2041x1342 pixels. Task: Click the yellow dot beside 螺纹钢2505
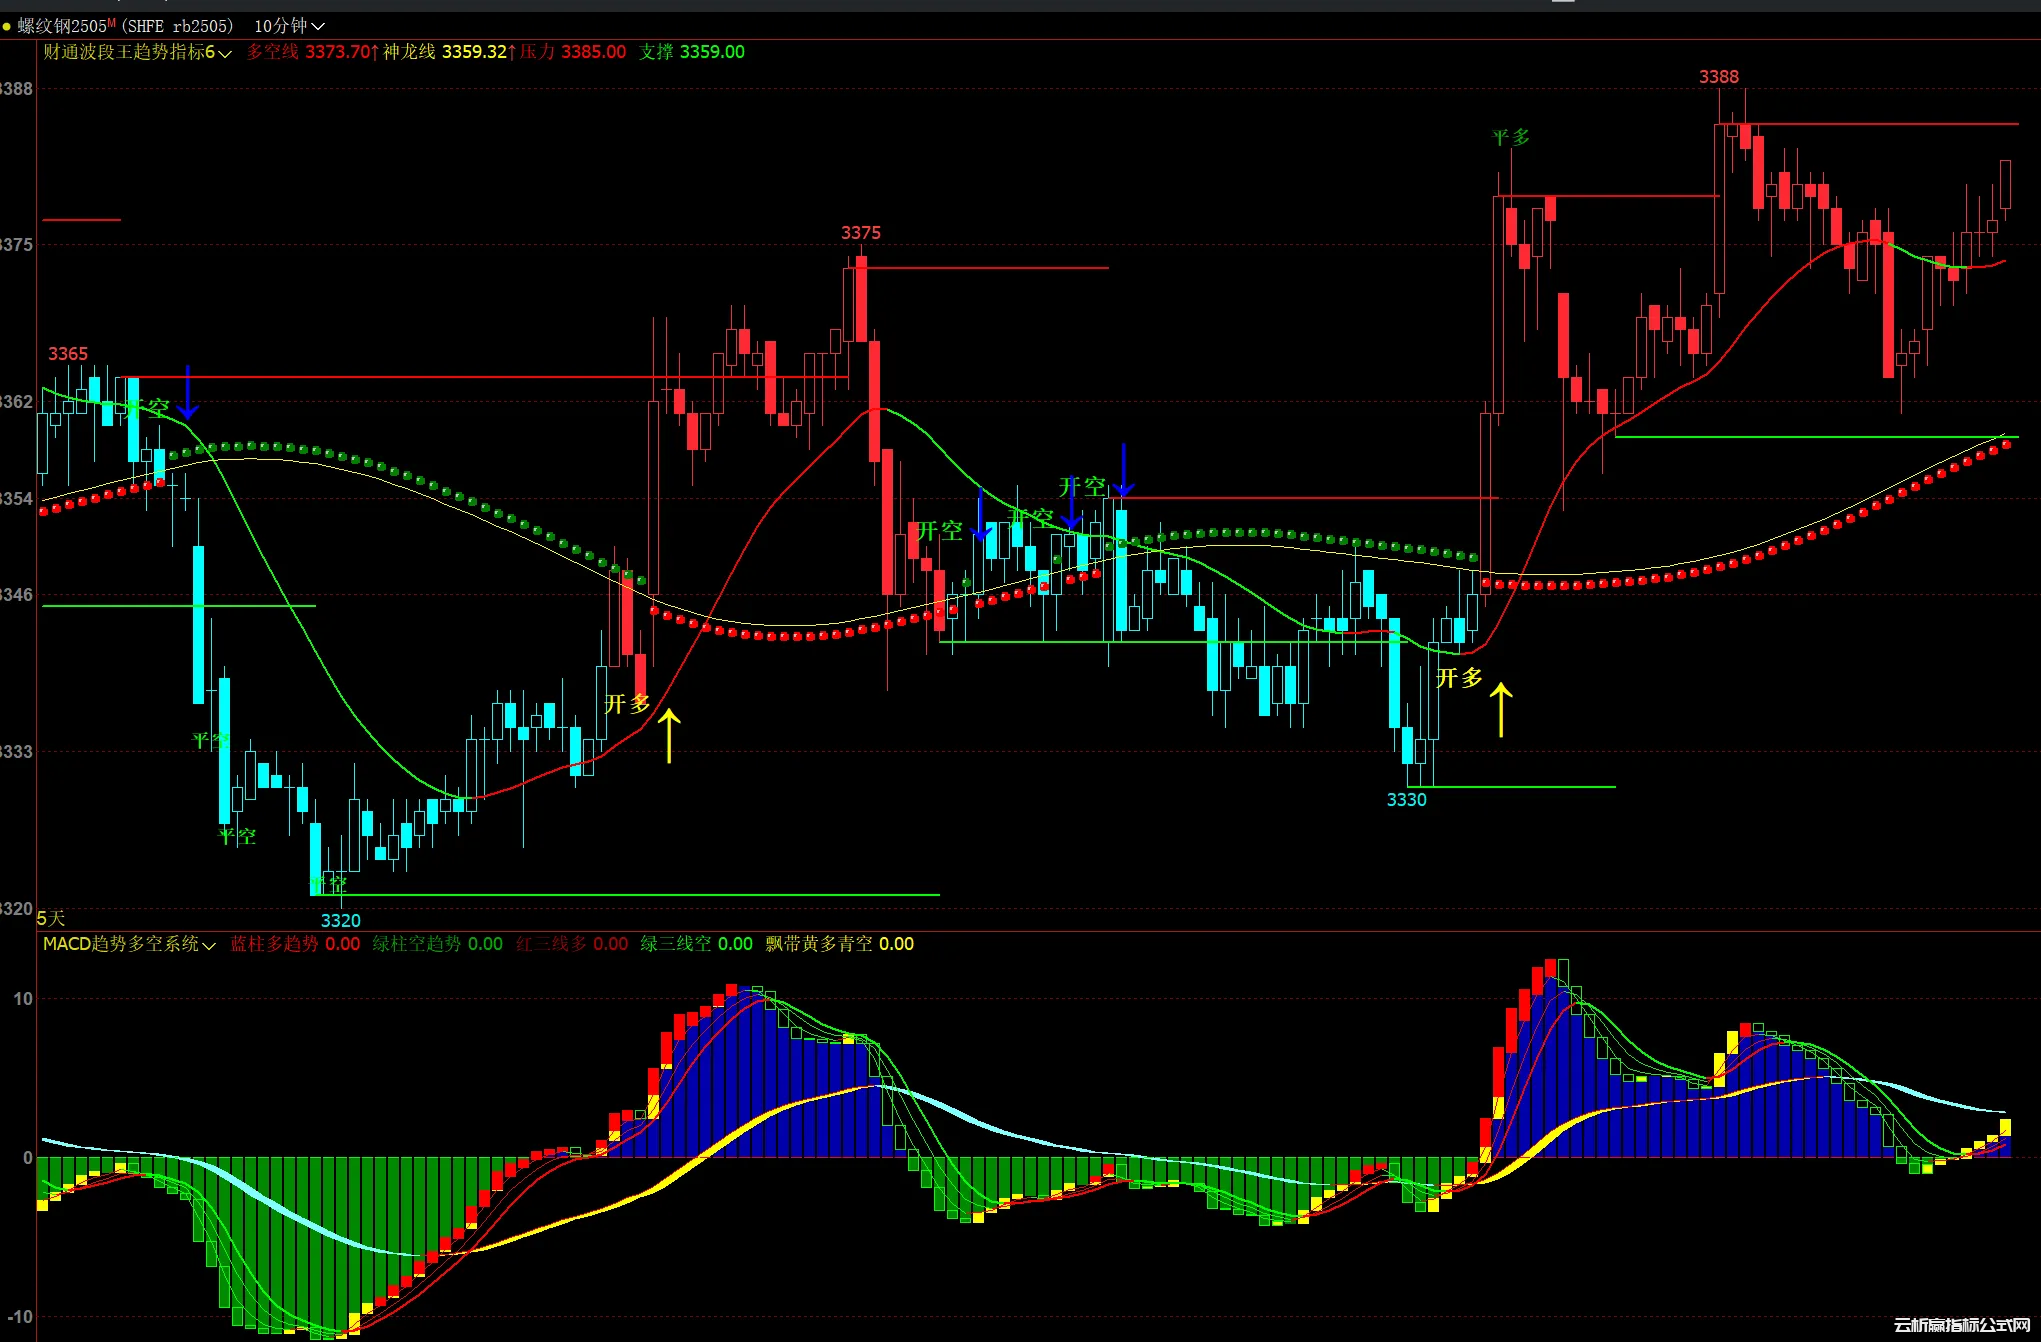point(7,27)
